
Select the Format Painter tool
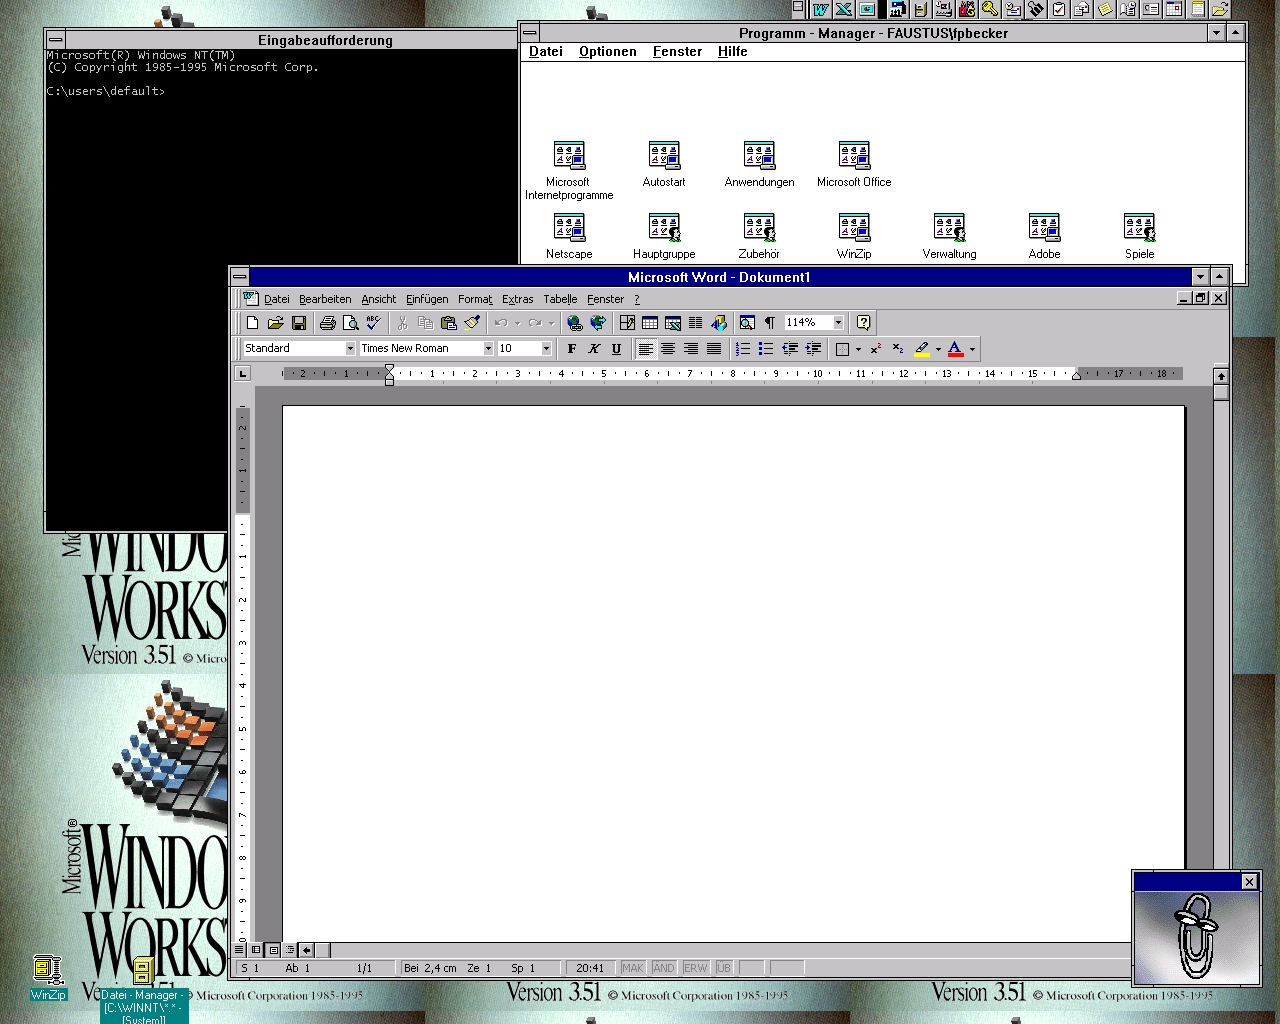(x=472, y=323)
